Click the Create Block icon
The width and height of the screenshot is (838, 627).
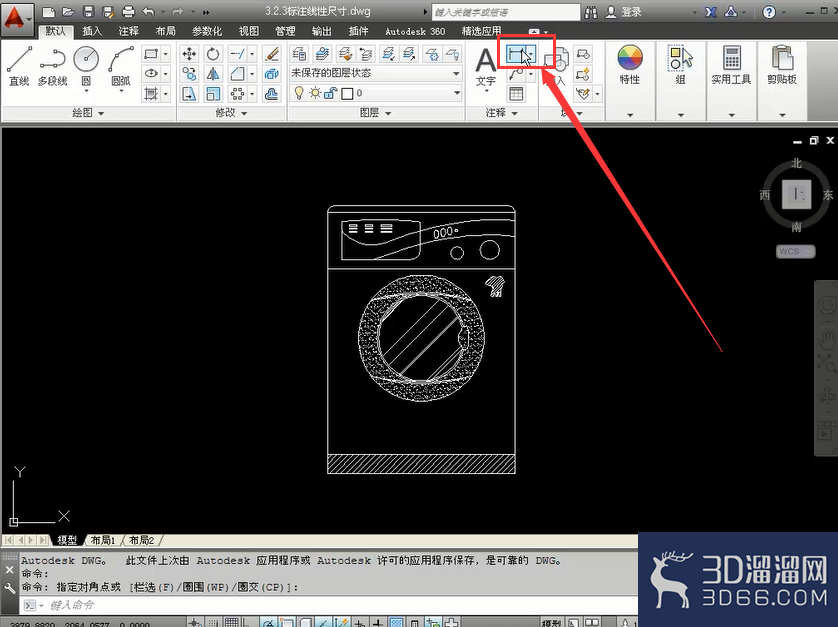[583, 53]
